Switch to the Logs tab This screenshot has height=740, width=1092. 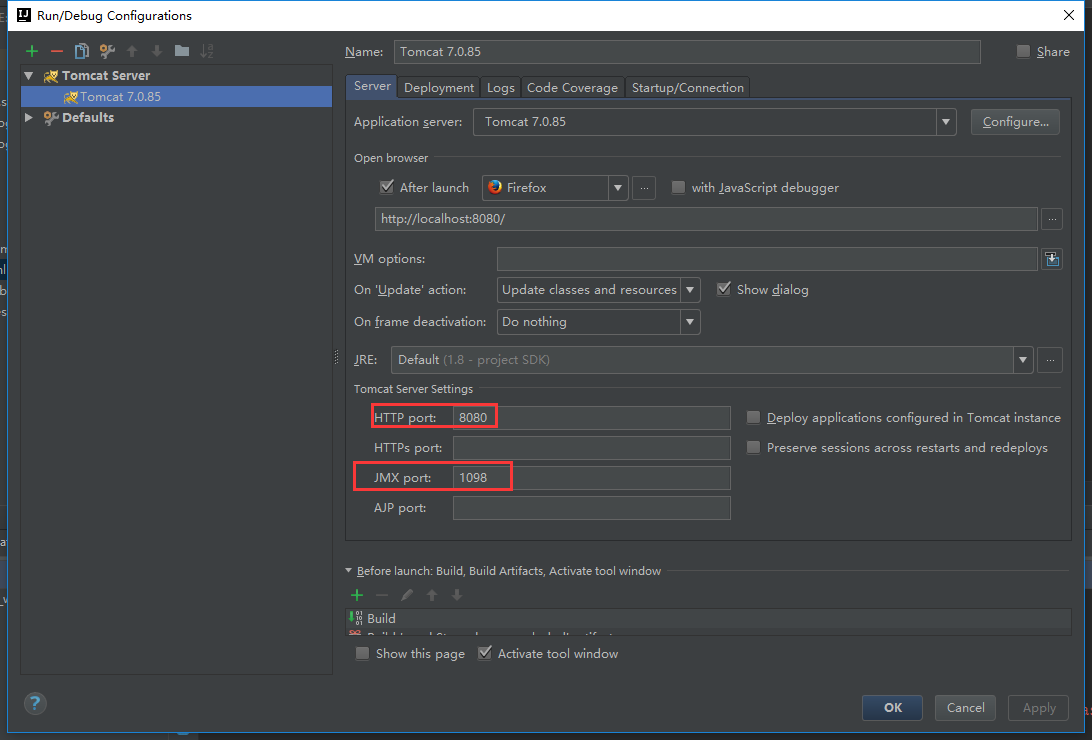point(501,88)
